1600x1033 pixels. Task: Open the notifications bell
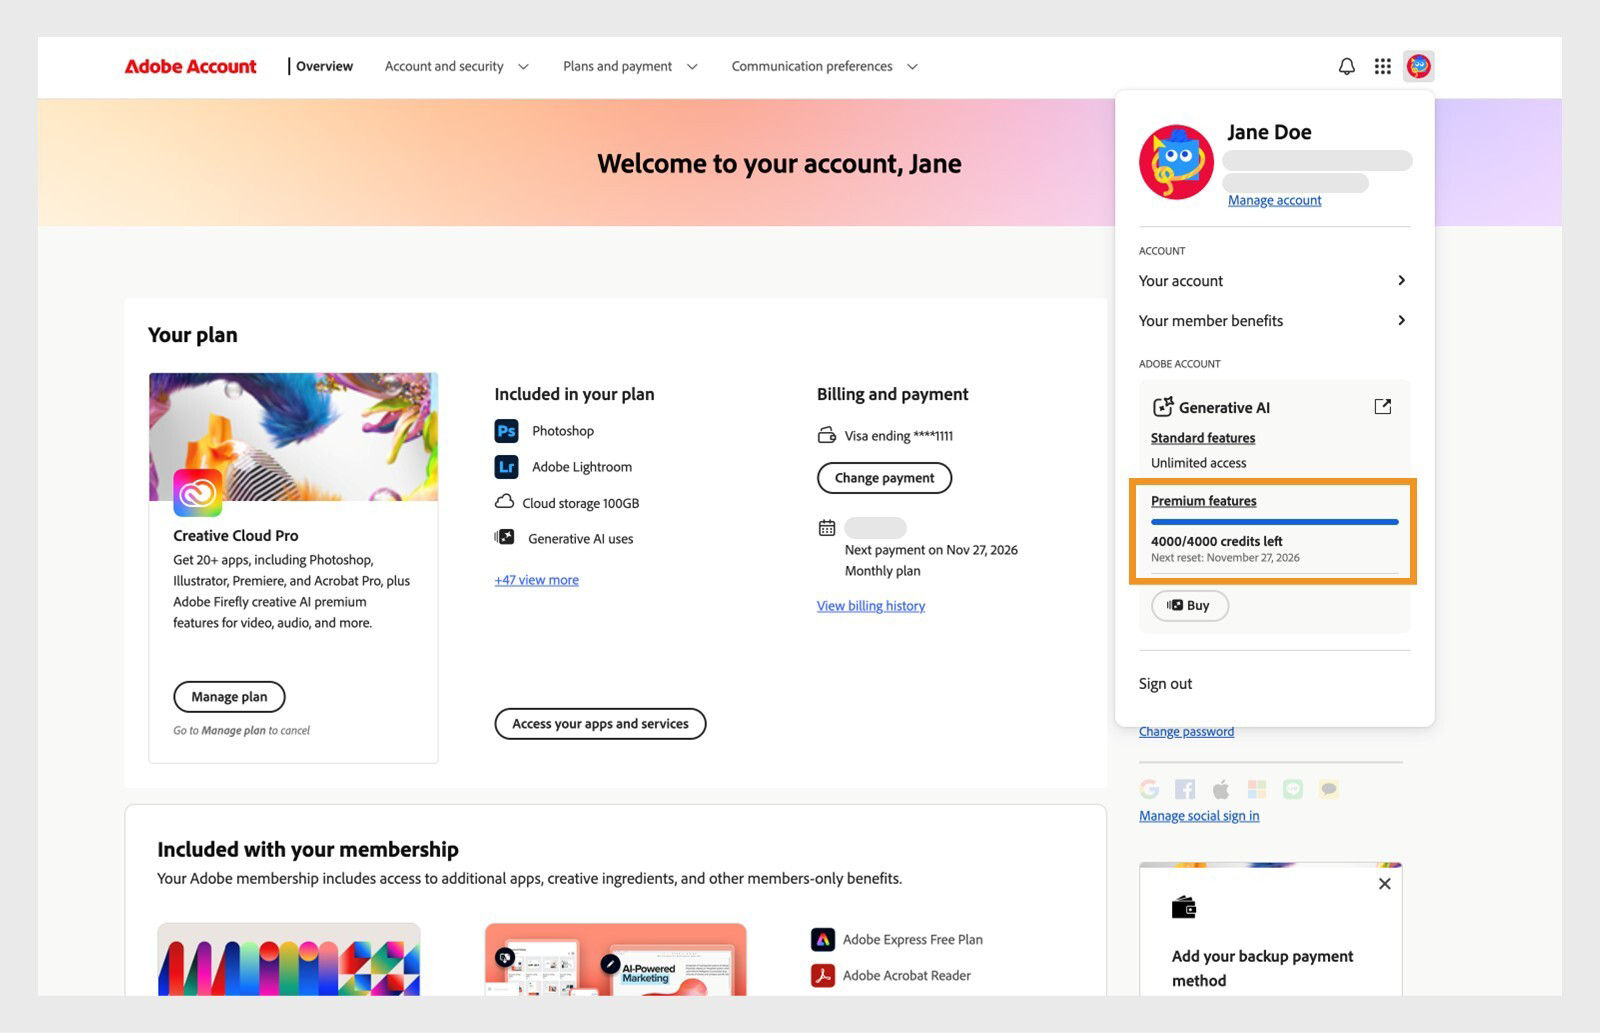point(1347,66)
